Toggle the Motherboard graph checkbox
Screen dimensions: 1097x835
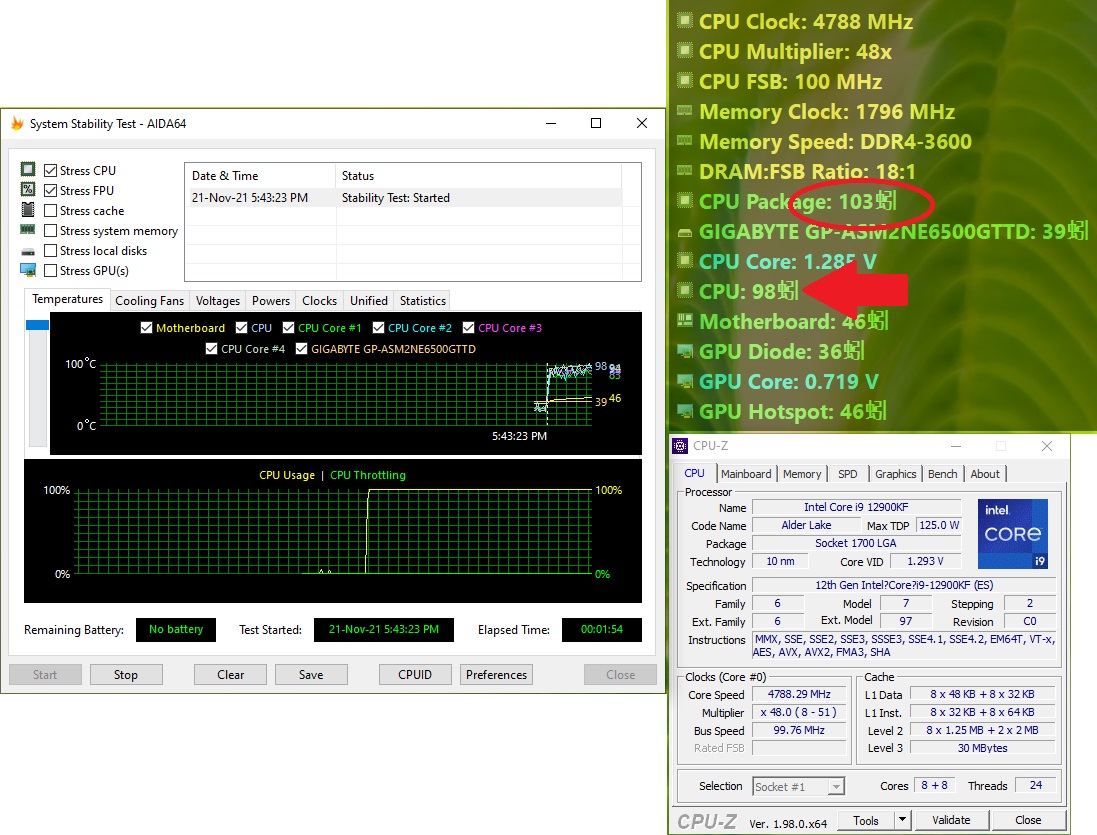146,327
